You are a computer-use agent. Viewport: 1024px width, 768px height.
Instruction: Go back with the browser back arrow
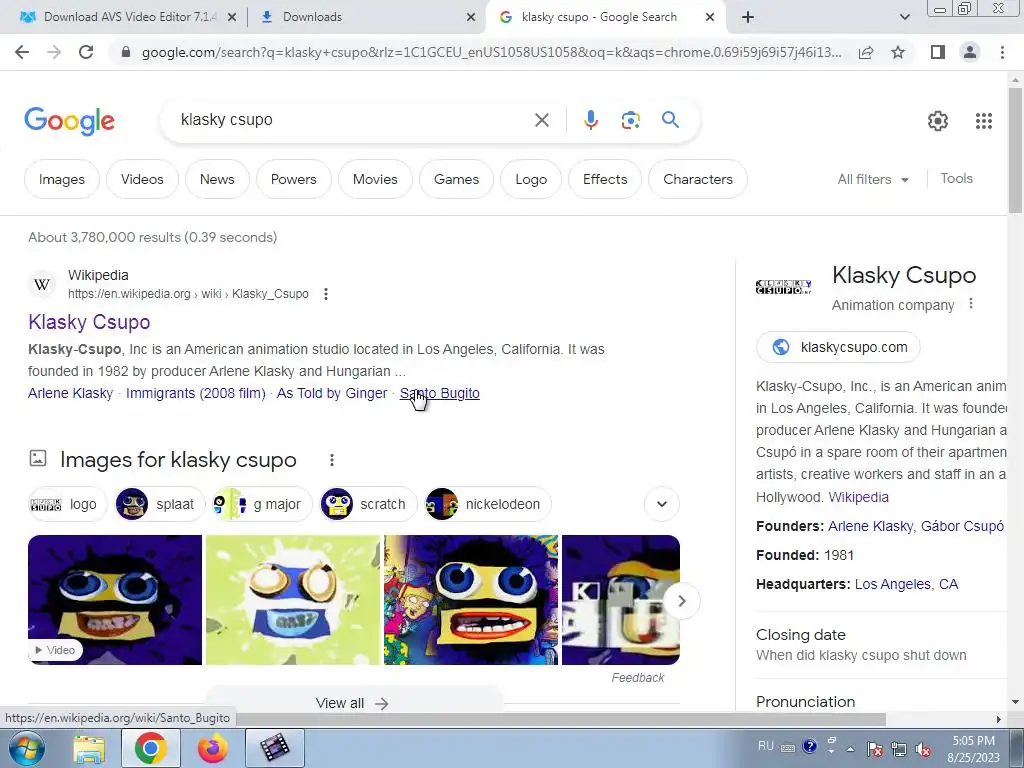click(x=22, y=52)
